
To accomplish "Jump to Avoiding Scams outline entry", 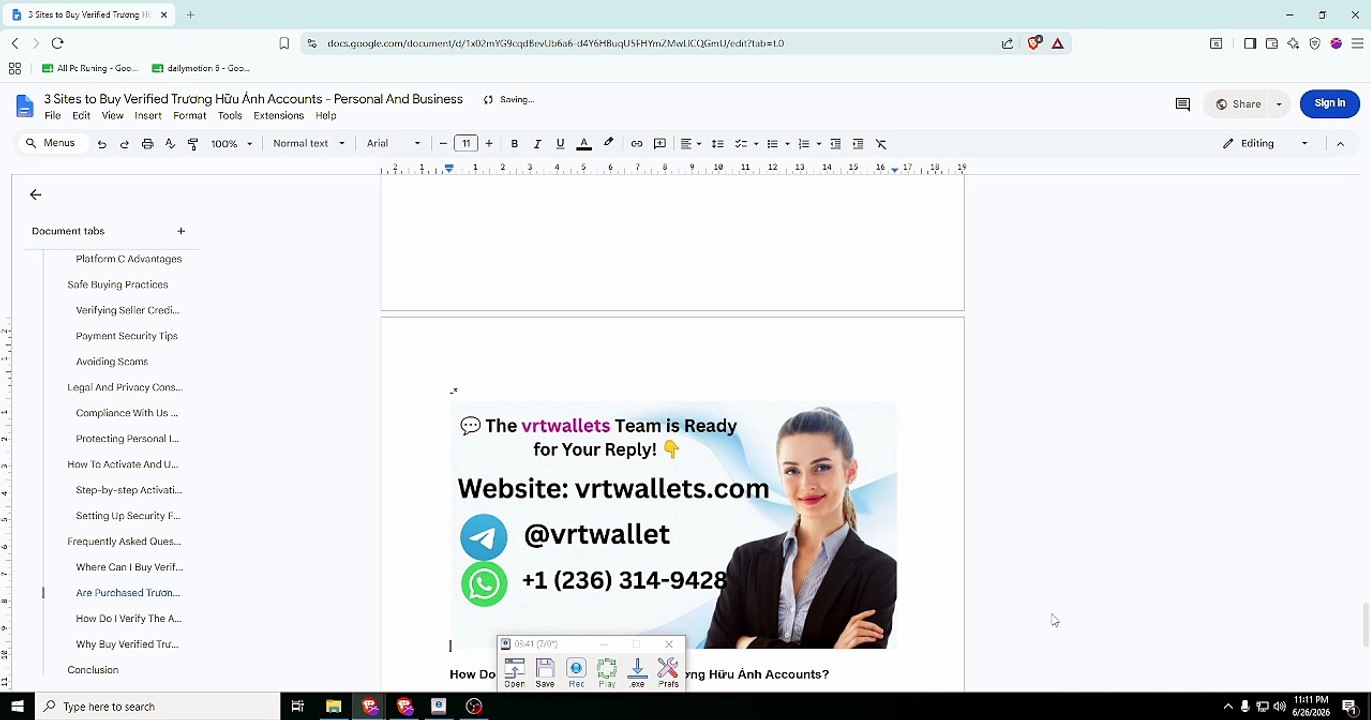I will 112,362.
